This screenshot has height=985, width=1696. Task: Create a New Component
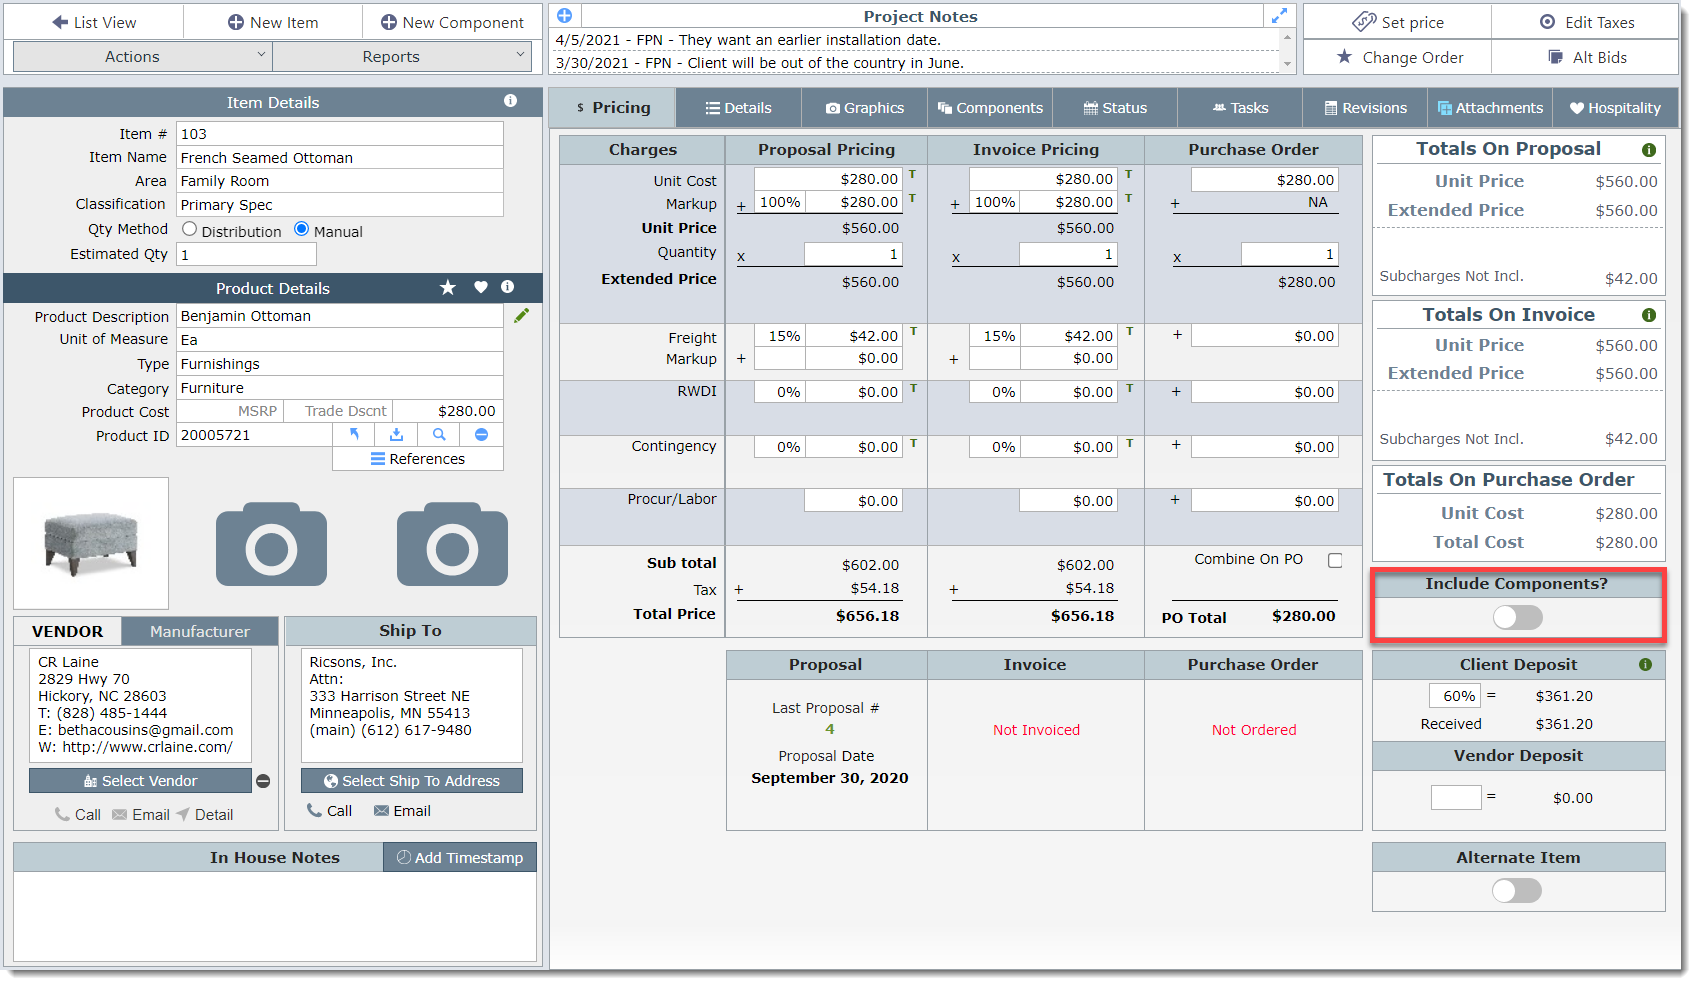click(452, 22)
